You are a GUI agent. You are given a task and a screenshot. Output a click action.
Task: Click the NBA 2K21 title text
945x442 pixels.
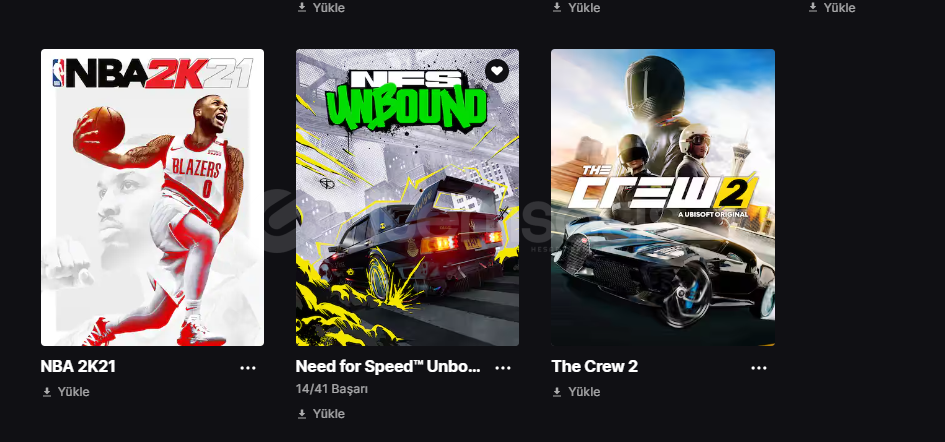[78, 367]
